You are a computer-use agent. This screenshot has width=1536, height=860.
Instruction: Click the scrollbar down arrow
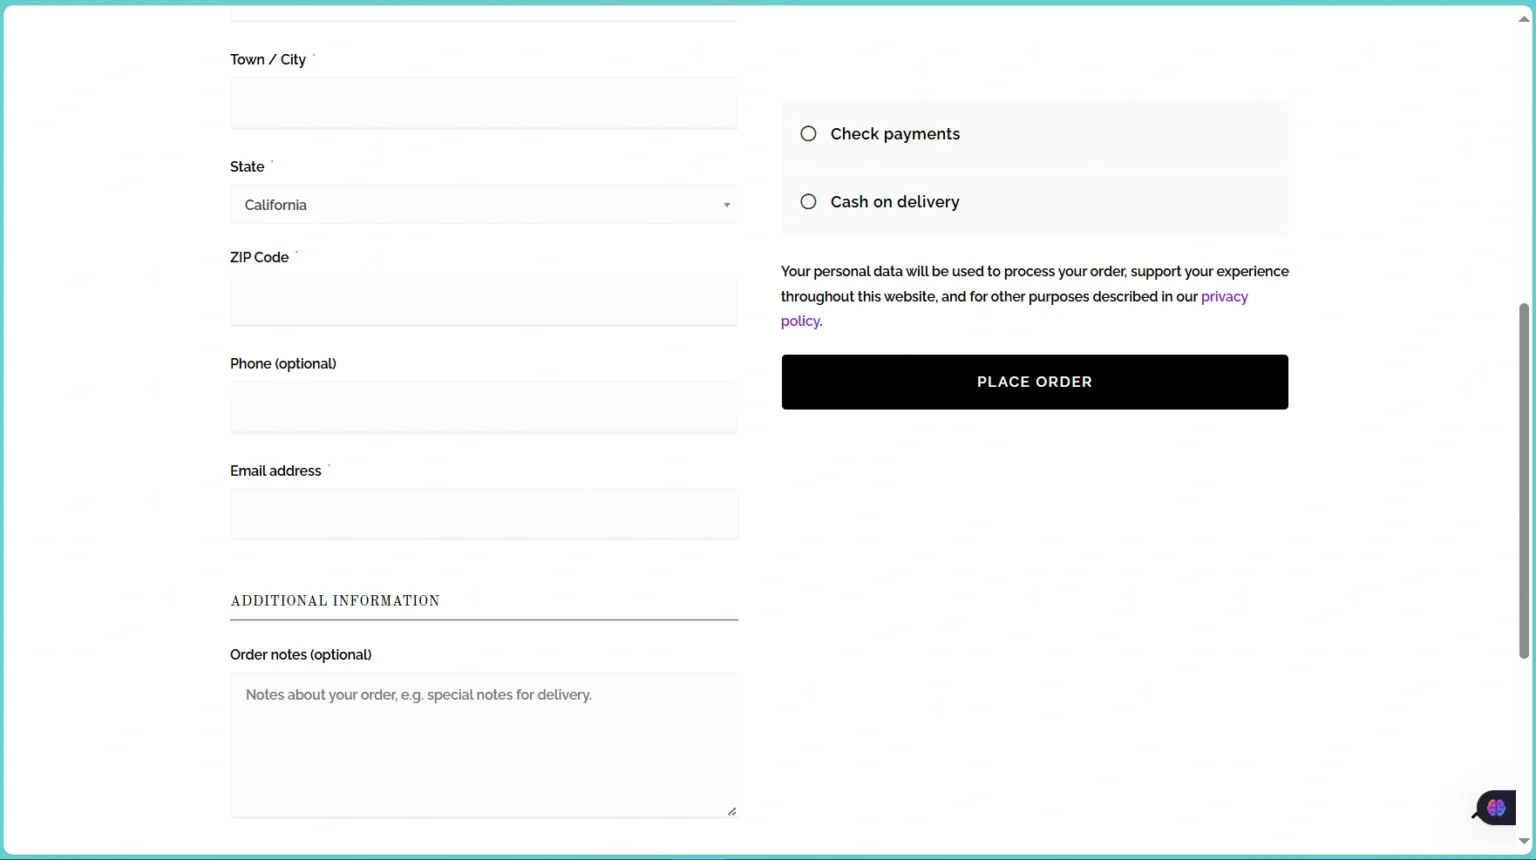coord(1524,841)
